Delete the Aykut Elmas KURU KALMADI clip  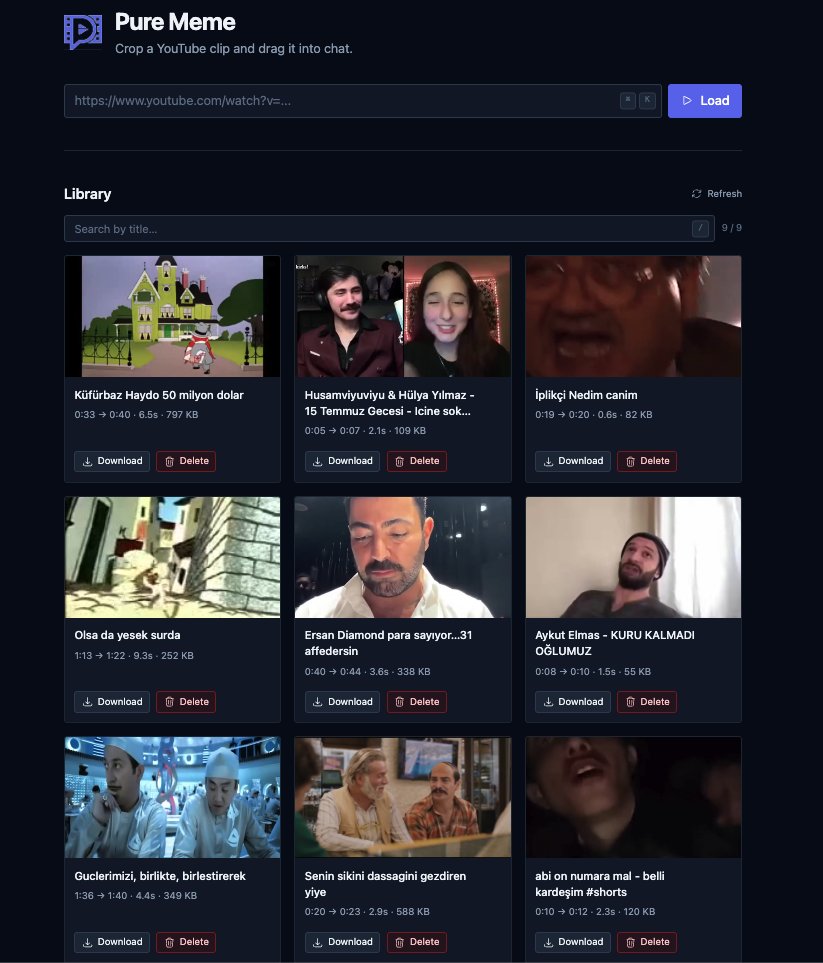[x=647, y=702]
